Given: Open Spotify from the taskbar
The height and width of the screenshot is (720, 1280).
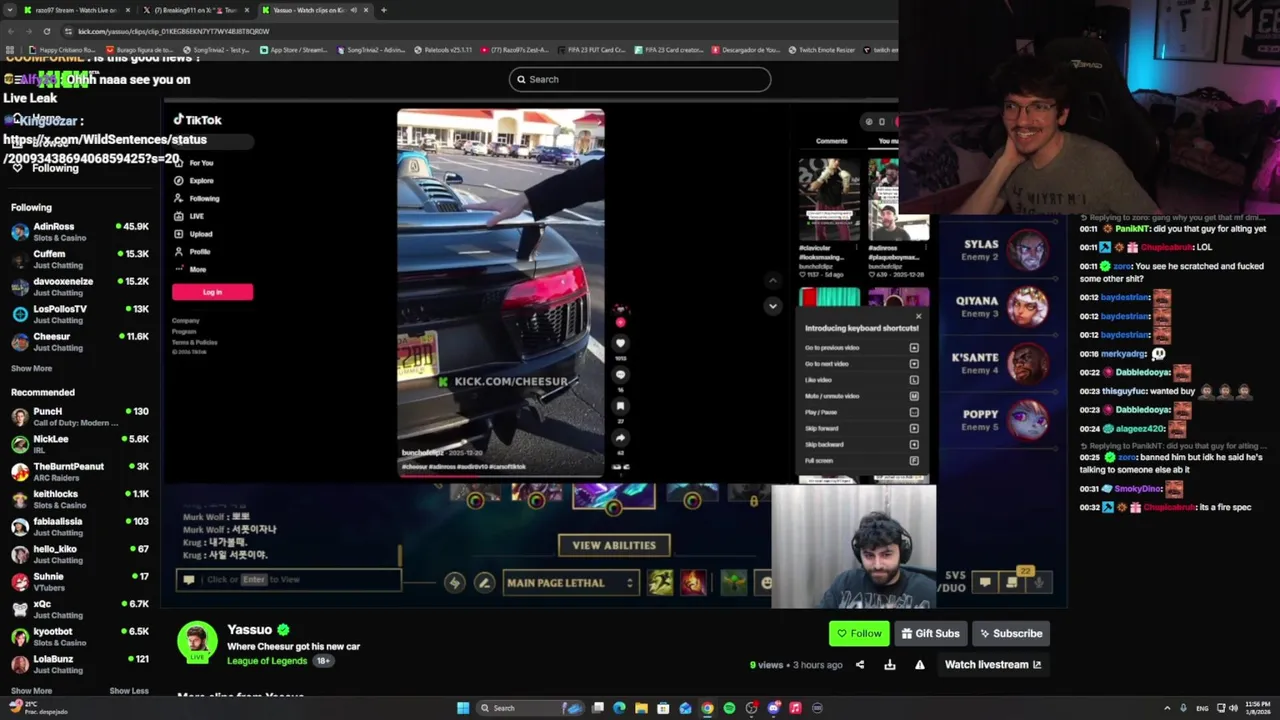Looking at the screenshot, I should click(x=729, y=708).
